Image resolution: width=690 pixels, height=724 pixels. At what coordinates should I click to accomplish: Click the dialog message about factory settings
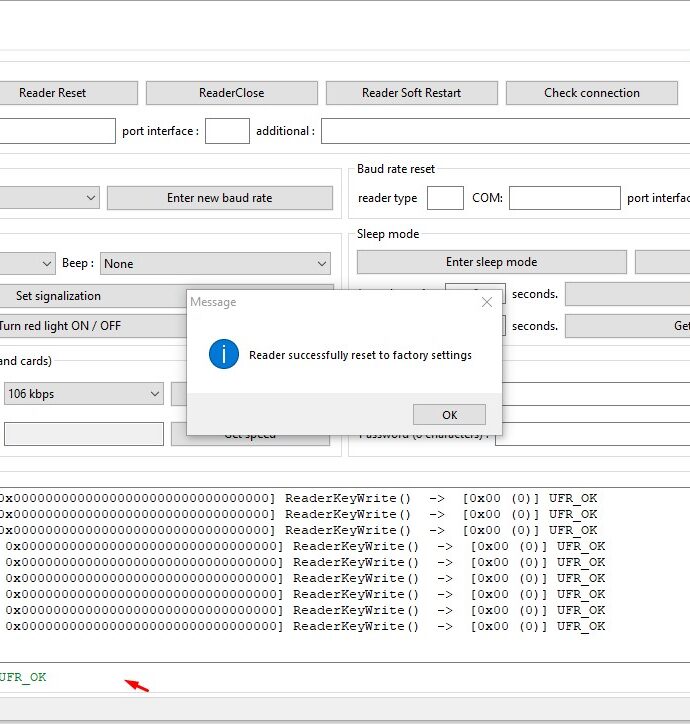[360, 355]
